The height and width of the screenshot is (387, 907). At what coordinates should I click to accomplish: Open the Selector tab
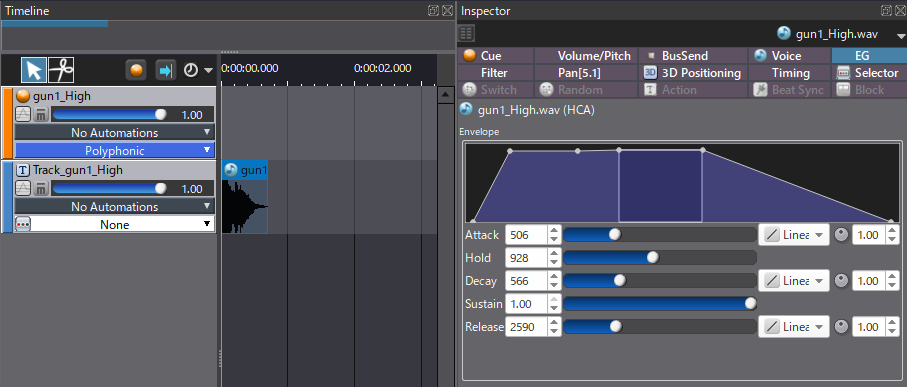click(x=869, y=73)
